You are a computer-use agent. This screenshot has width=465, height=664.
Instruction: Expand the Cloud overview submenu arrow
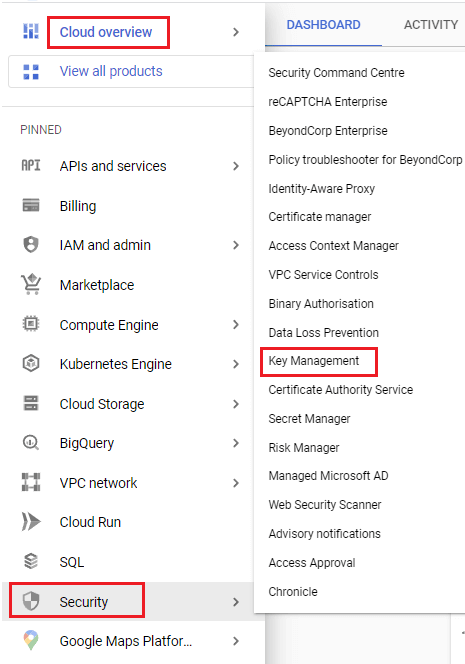point(236,32)
